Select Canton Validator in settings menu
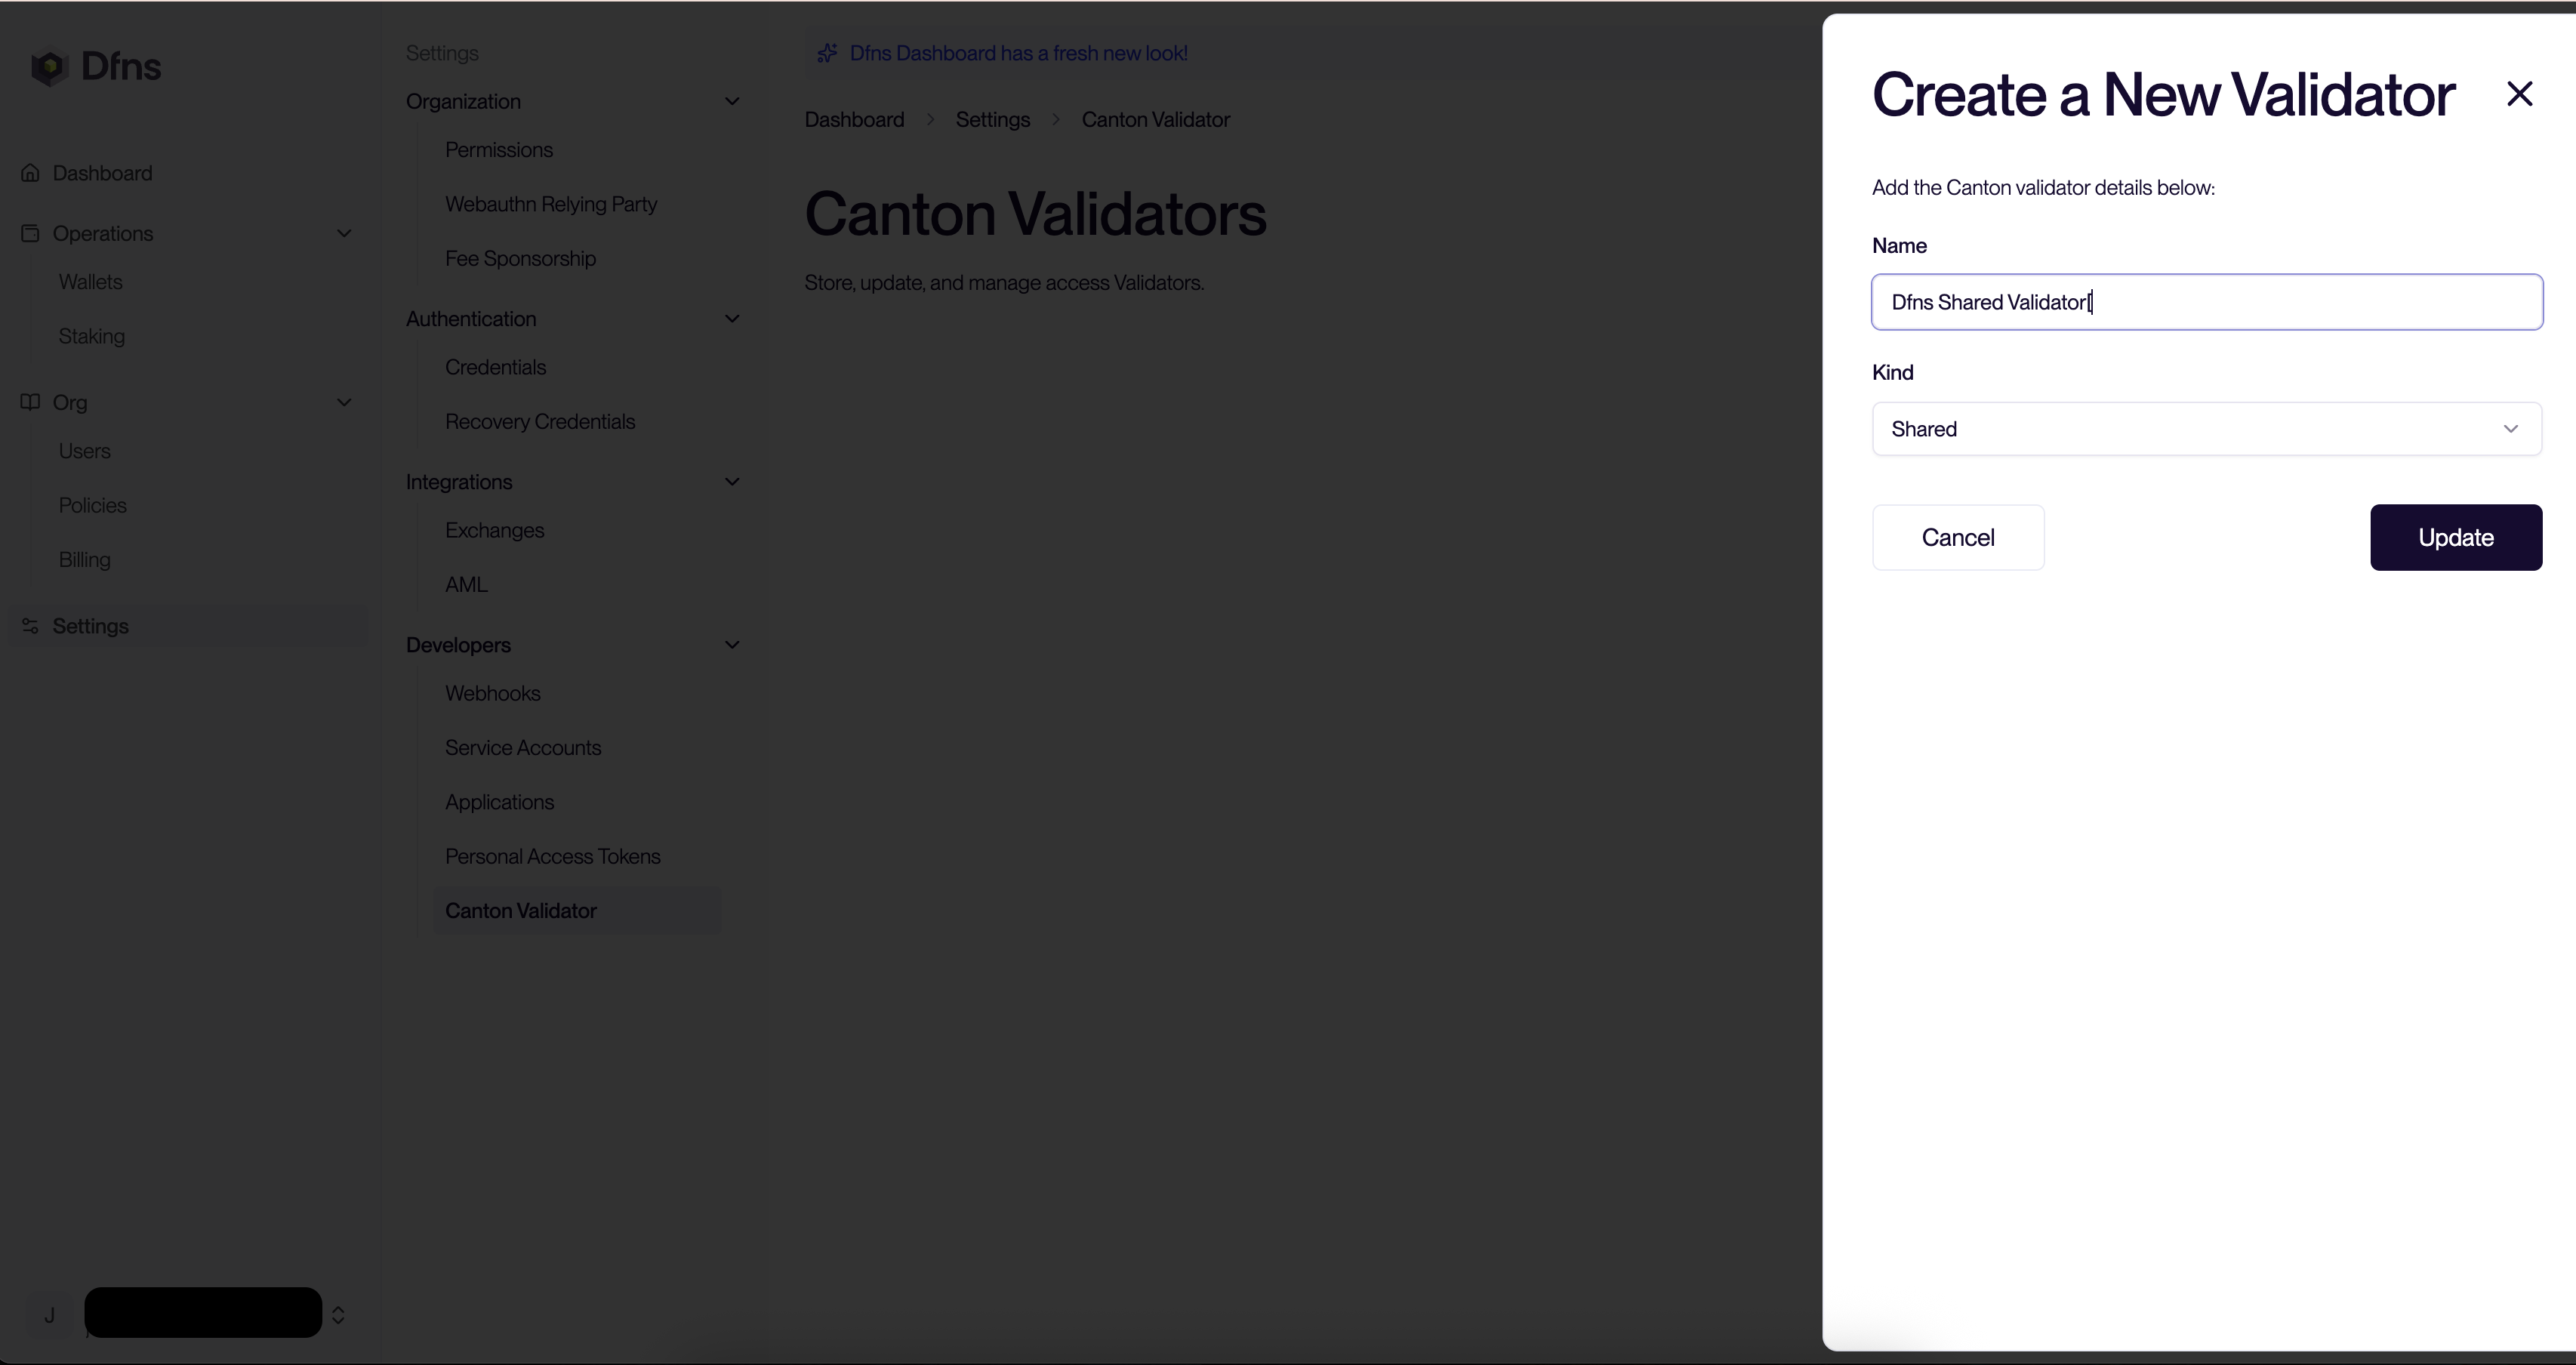 (521, 911)
